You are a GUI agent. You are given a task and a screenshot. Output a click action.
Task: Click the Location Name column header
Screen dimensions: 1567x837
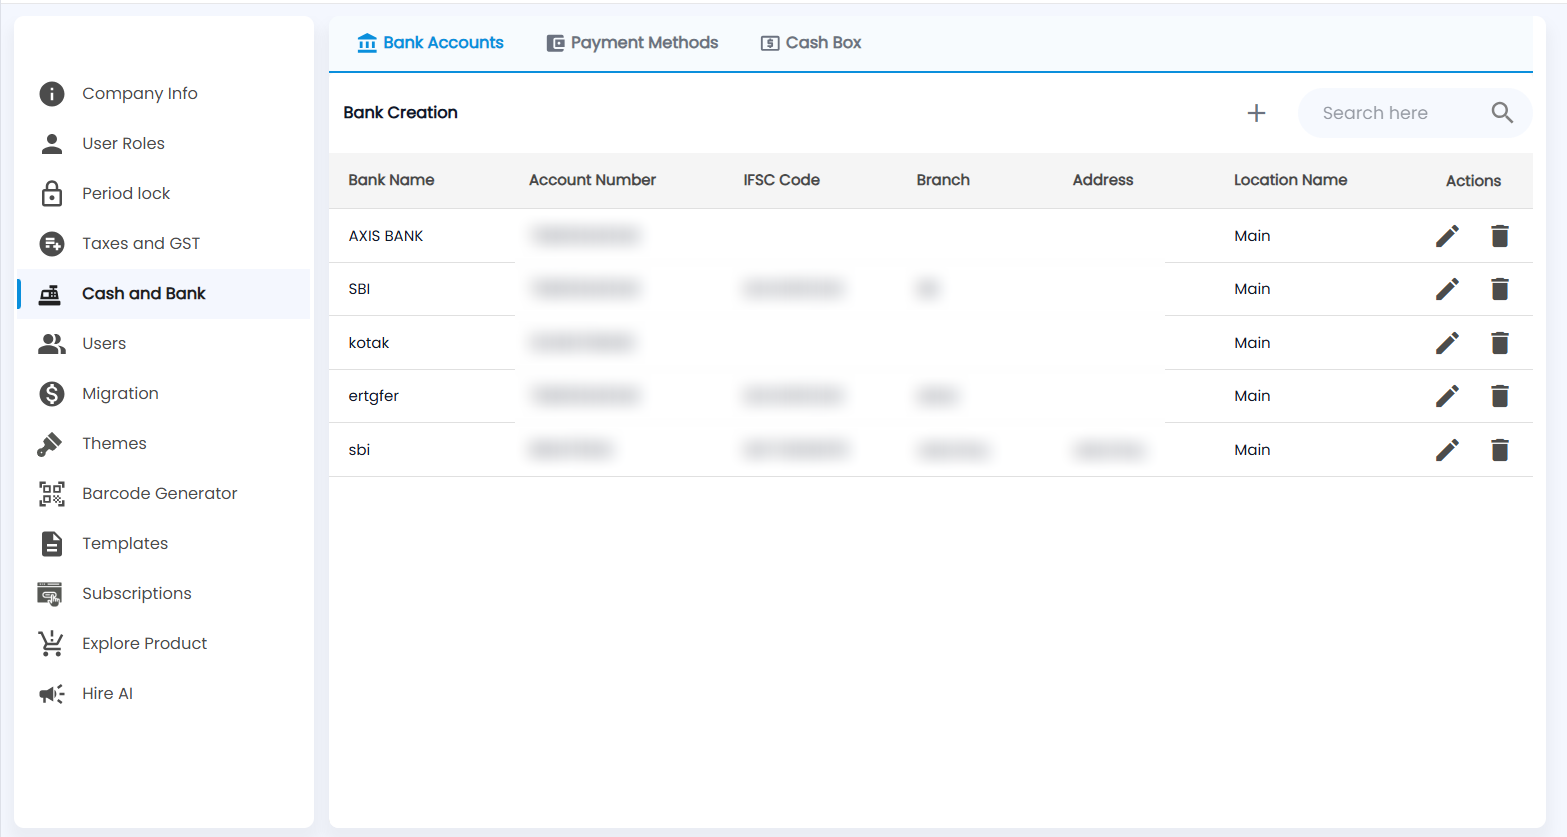pos(1290,180)
